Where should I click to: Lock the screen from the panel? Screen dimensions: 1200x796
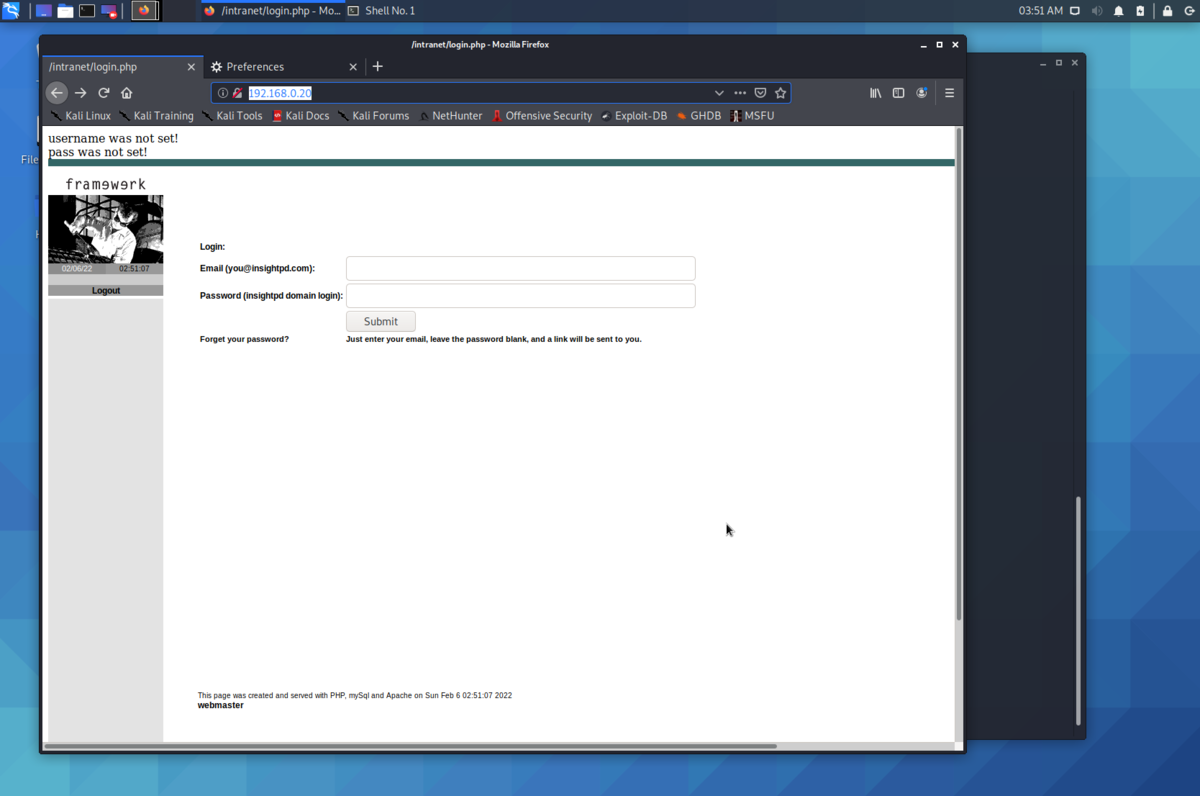pyautogui.click(x=1167, y=11)
